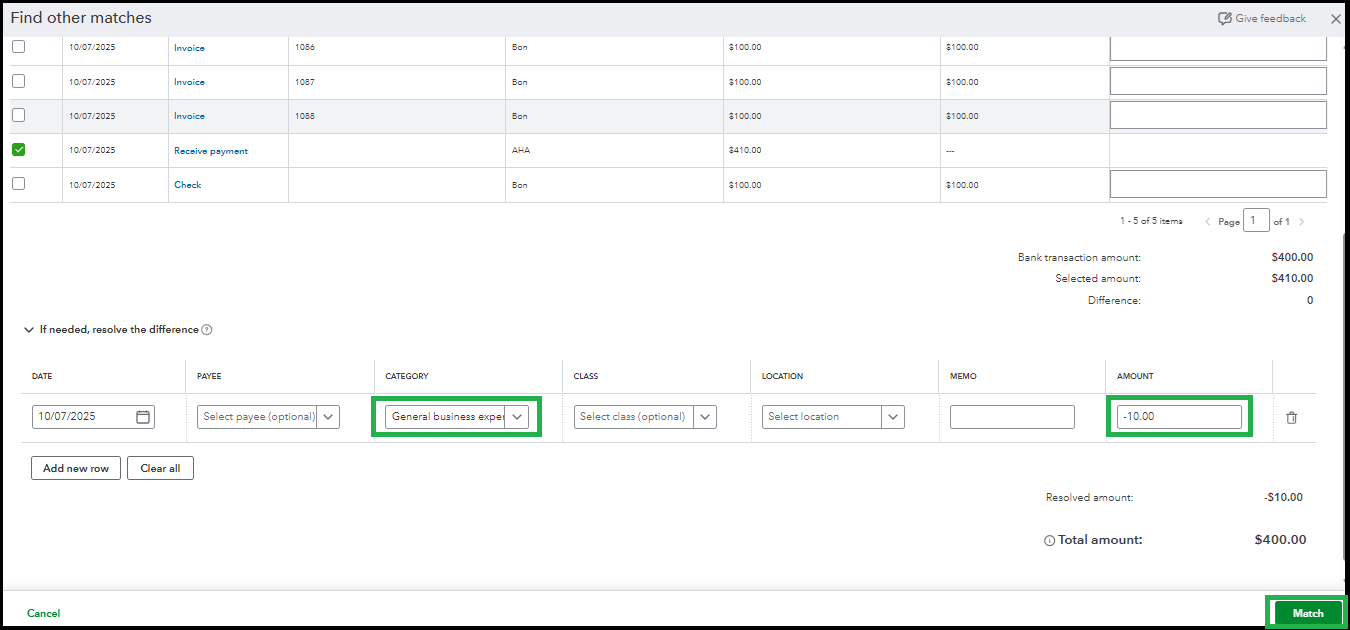Image resolution: width=1350 pixels, height=630 pixels.
Task: Click the Amount field showing -10.00
Action: [x=1179, y=417]
